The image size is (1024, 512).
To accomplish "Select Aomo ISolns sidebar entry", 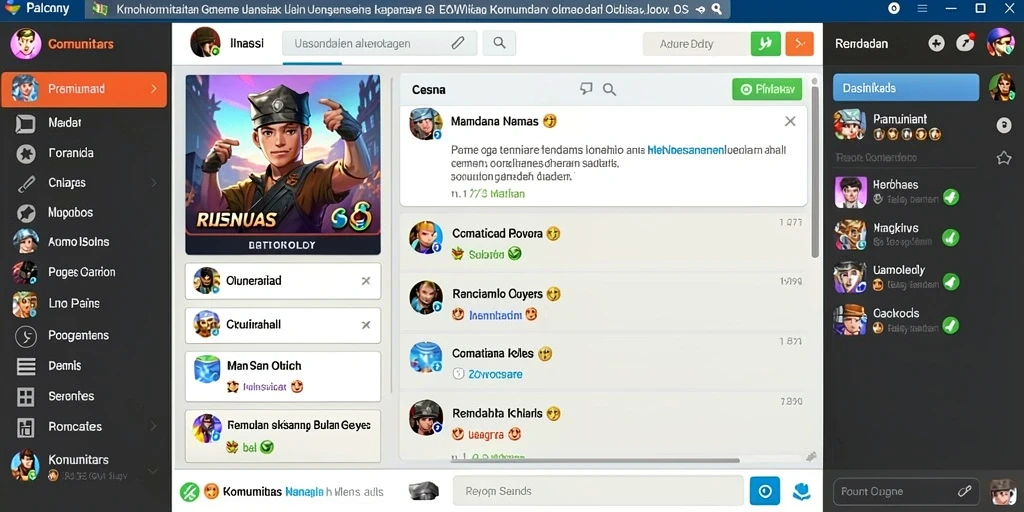I will (78, 242).
